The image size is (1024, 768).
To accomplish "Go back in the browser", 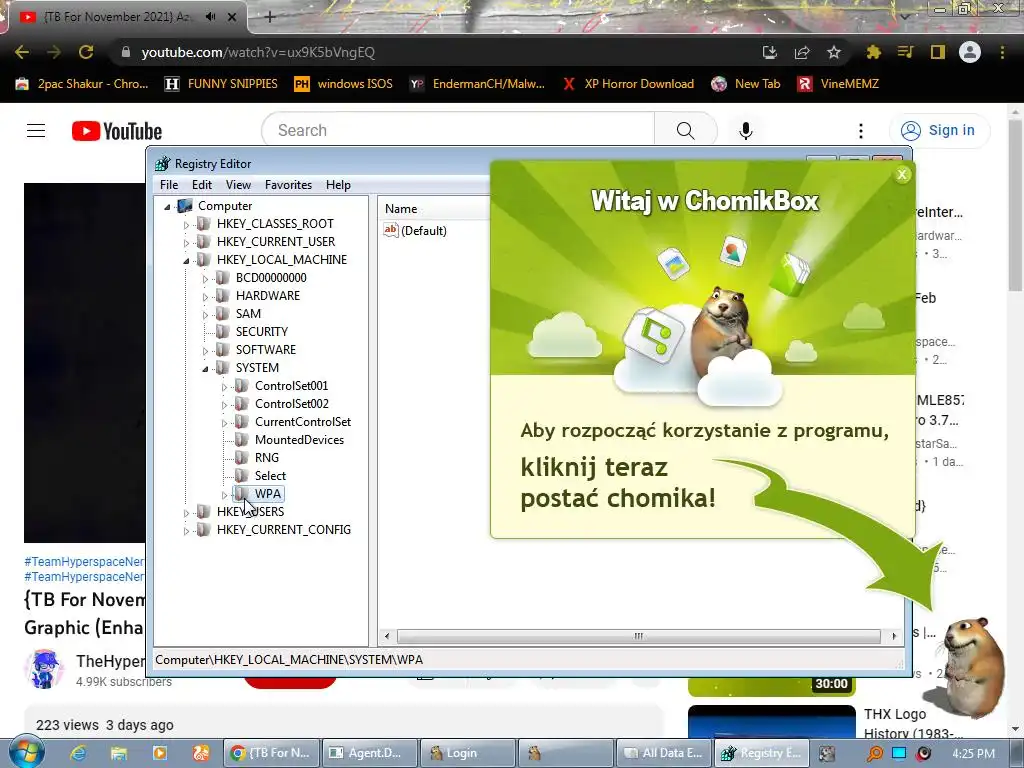I will click(22, 52).
